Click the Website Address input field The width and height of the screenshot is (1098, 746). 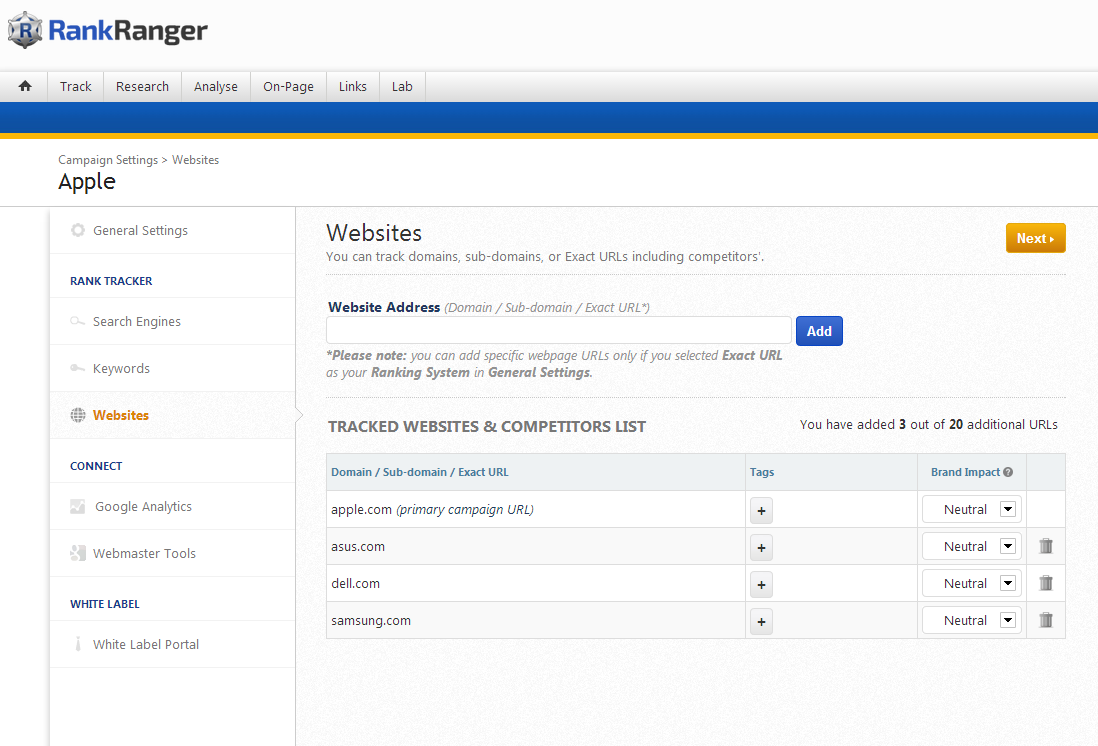tap(559, 331)
